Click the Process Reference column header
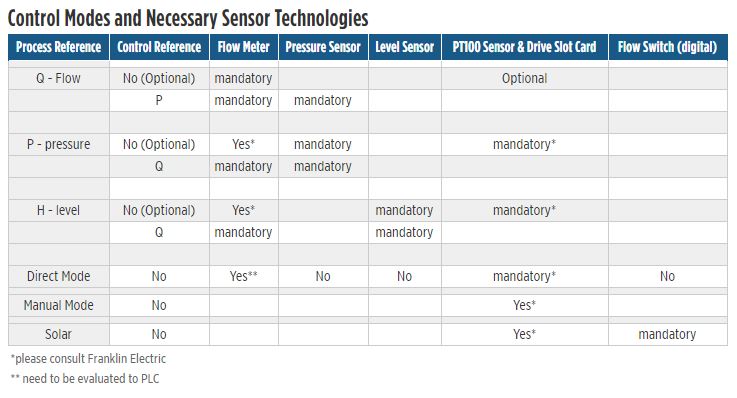The width and height of the screenshot is (737, 398). click(x=59, y=47)
